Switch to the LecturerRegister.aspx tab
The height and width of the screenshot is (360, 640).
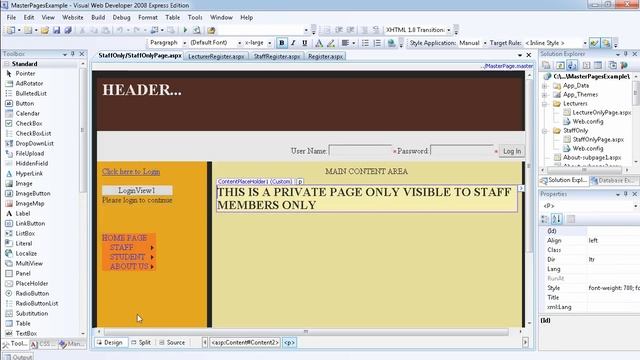[216, 56]
